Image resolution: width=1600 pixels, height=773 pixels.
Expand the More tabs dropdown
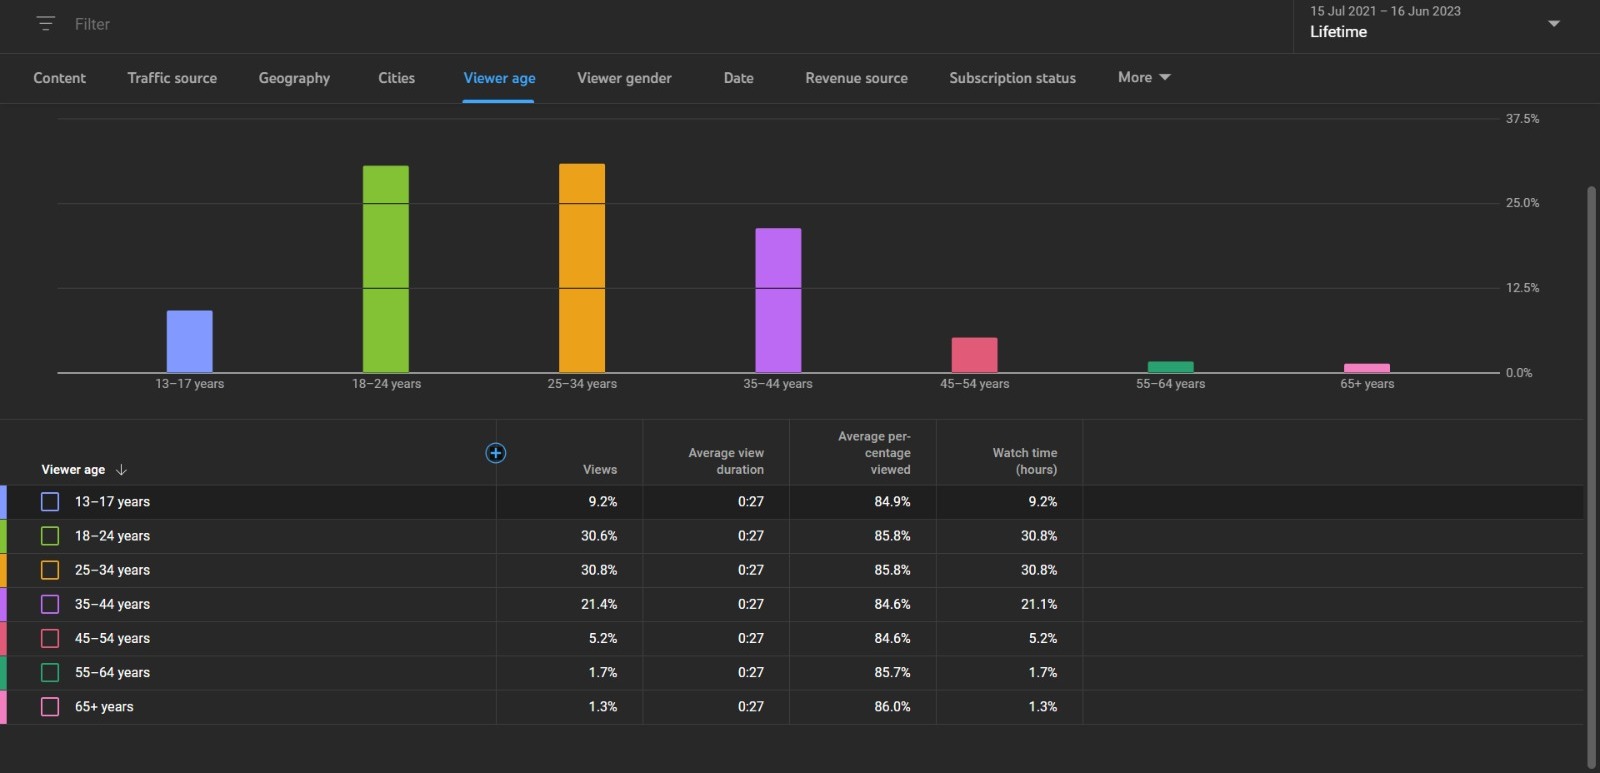pos(1143,78)
